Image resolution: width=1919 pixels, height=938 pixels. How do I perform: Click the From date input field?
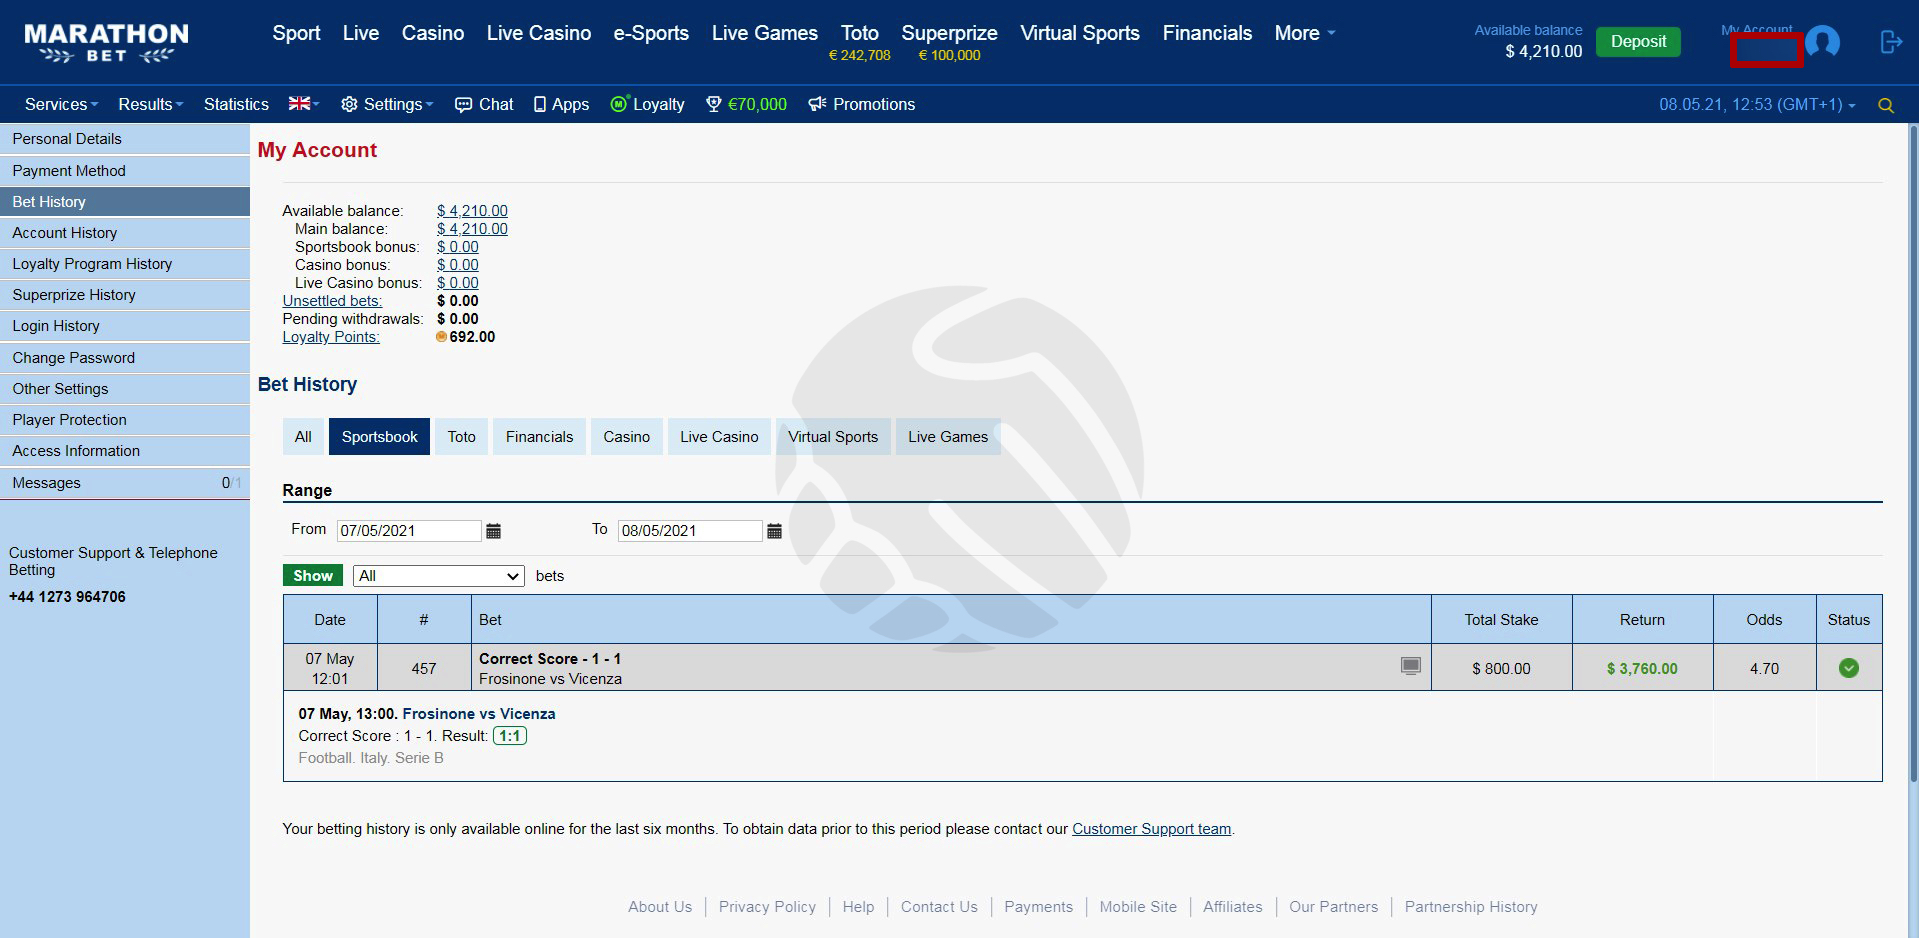[x=409, y=531]
